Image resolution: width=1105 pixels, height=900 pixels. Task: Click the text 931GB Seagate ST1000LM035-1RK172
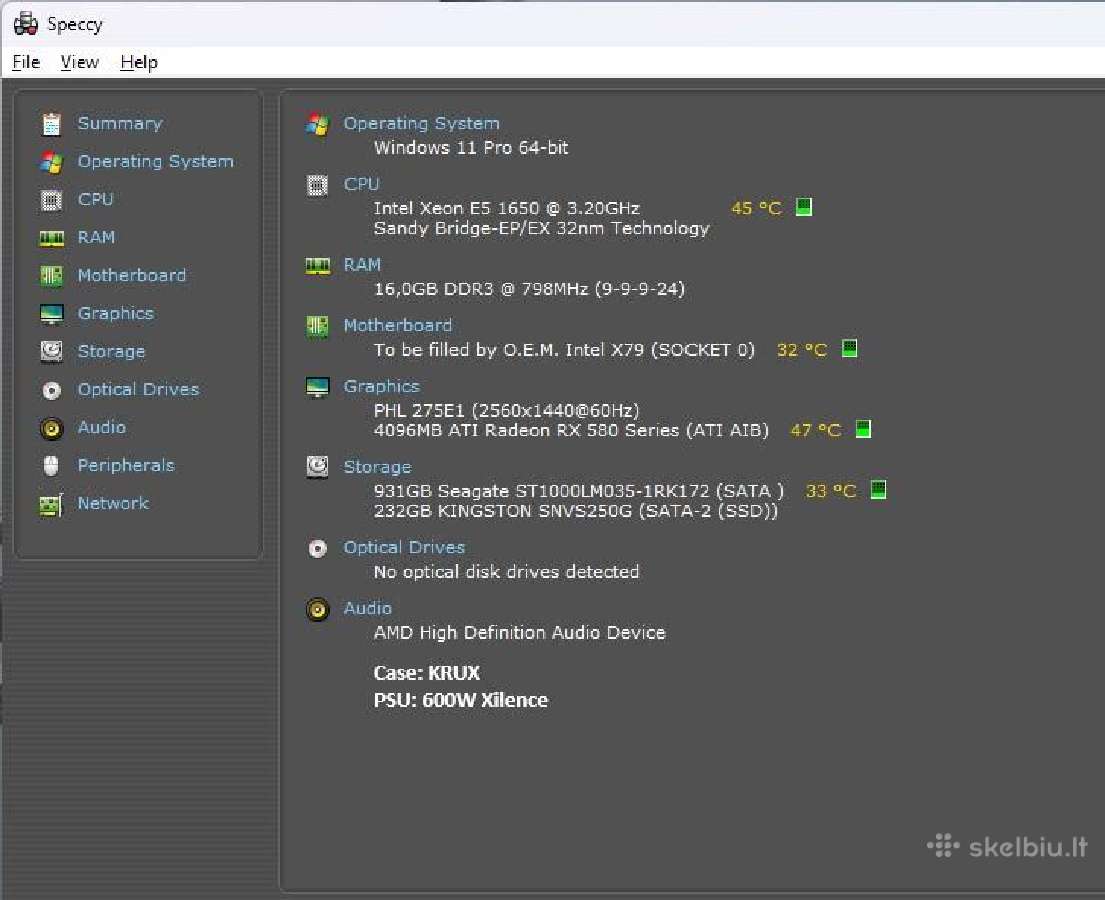[x=541, y=491]
